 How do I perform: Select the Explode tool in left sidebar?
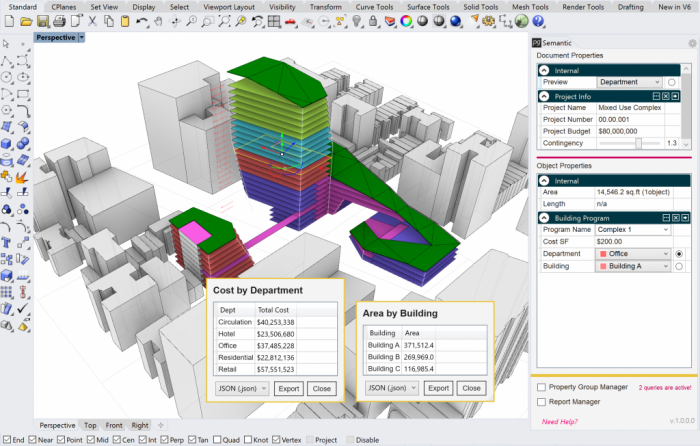pyautogui.click(x=21, y=177)
